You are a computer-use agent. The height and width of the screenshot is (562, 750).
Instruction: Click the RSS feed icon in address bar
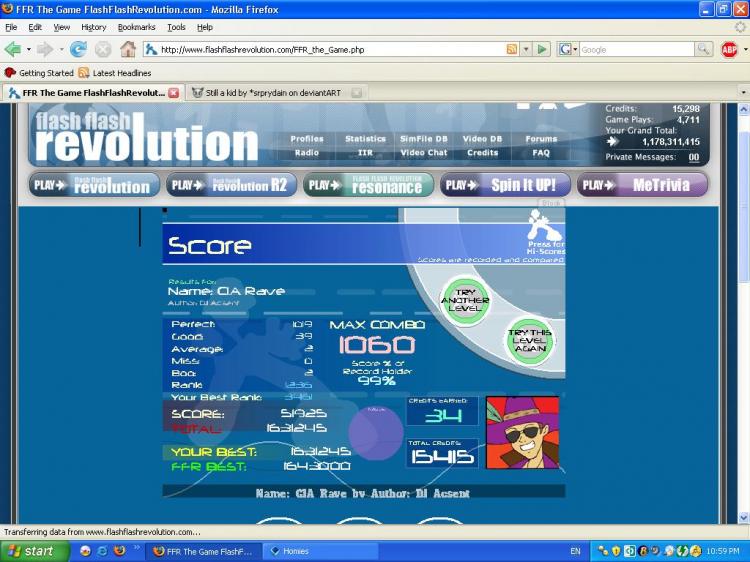[x=512, y=49]
